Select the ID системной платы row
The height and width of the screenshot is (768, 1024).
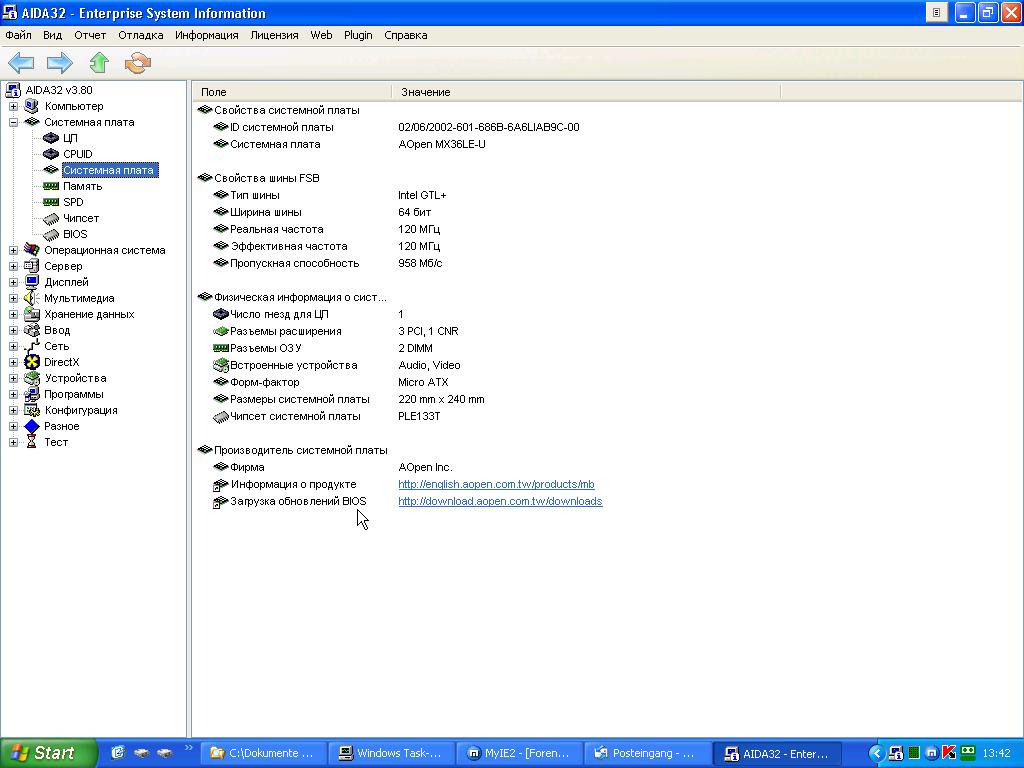281,127
